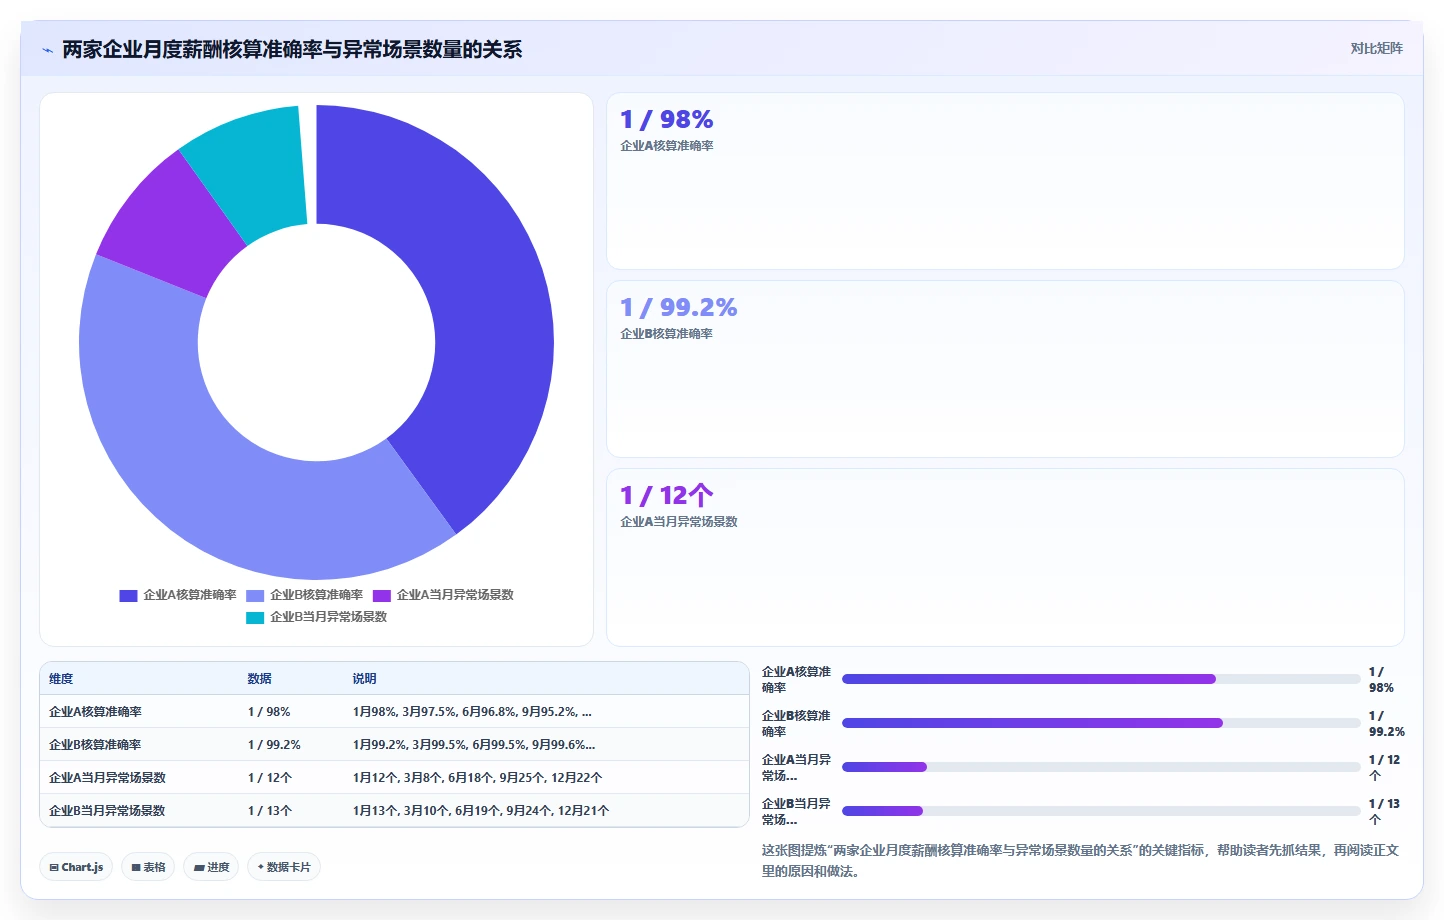Click the 企业A核算准确率 progress bar
The image size is (1444, 920).
coord(1101,679)
